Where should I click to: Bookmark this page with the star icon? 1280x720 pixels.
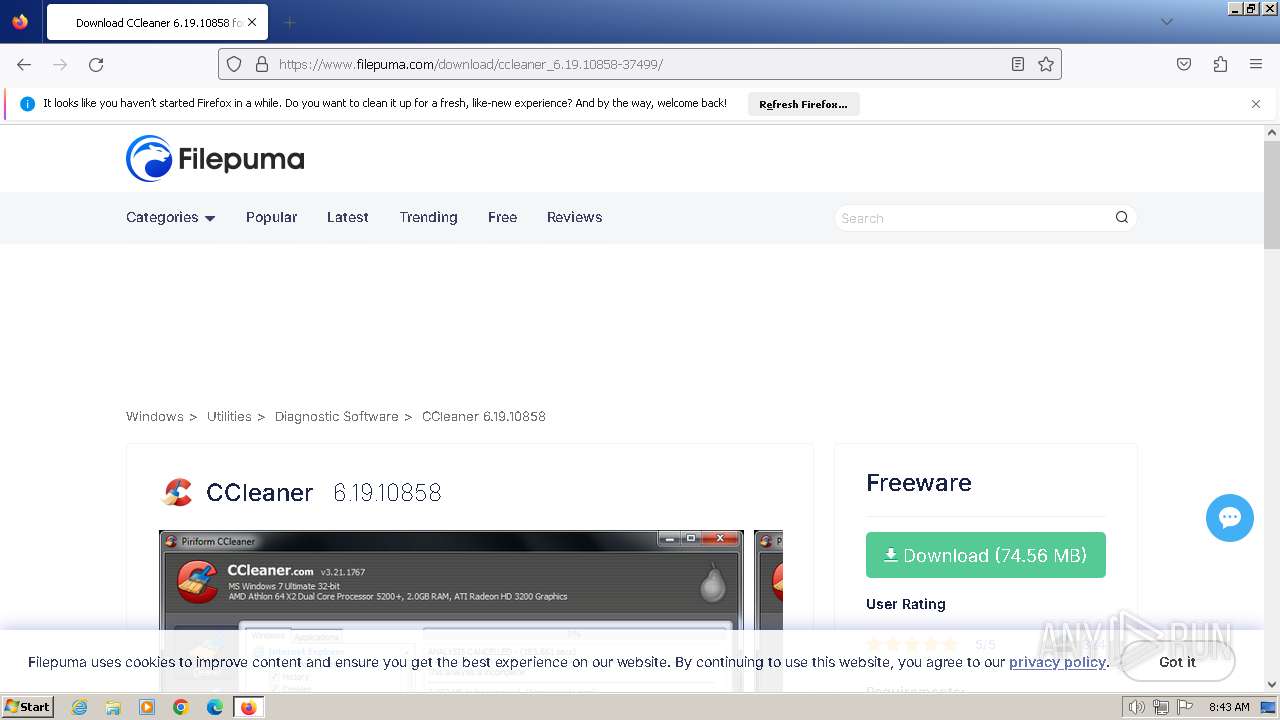(1046, 64)
